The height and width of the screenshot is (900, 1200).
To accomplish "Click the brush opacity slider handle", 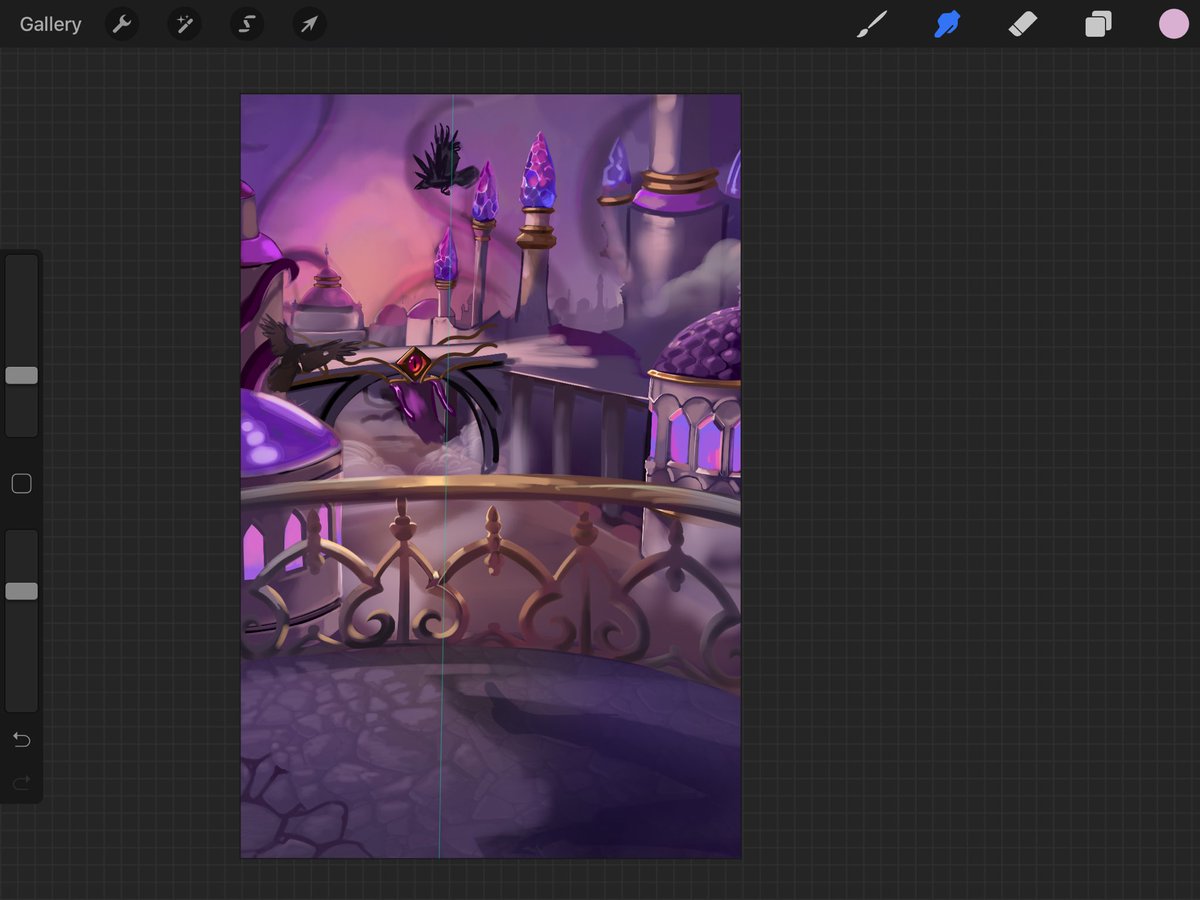I will 21,591.
